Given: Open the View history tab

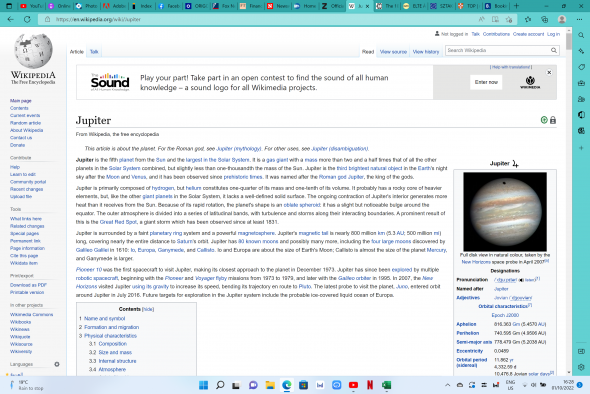Looking at the screenshot, I should (x=426, y=52).
